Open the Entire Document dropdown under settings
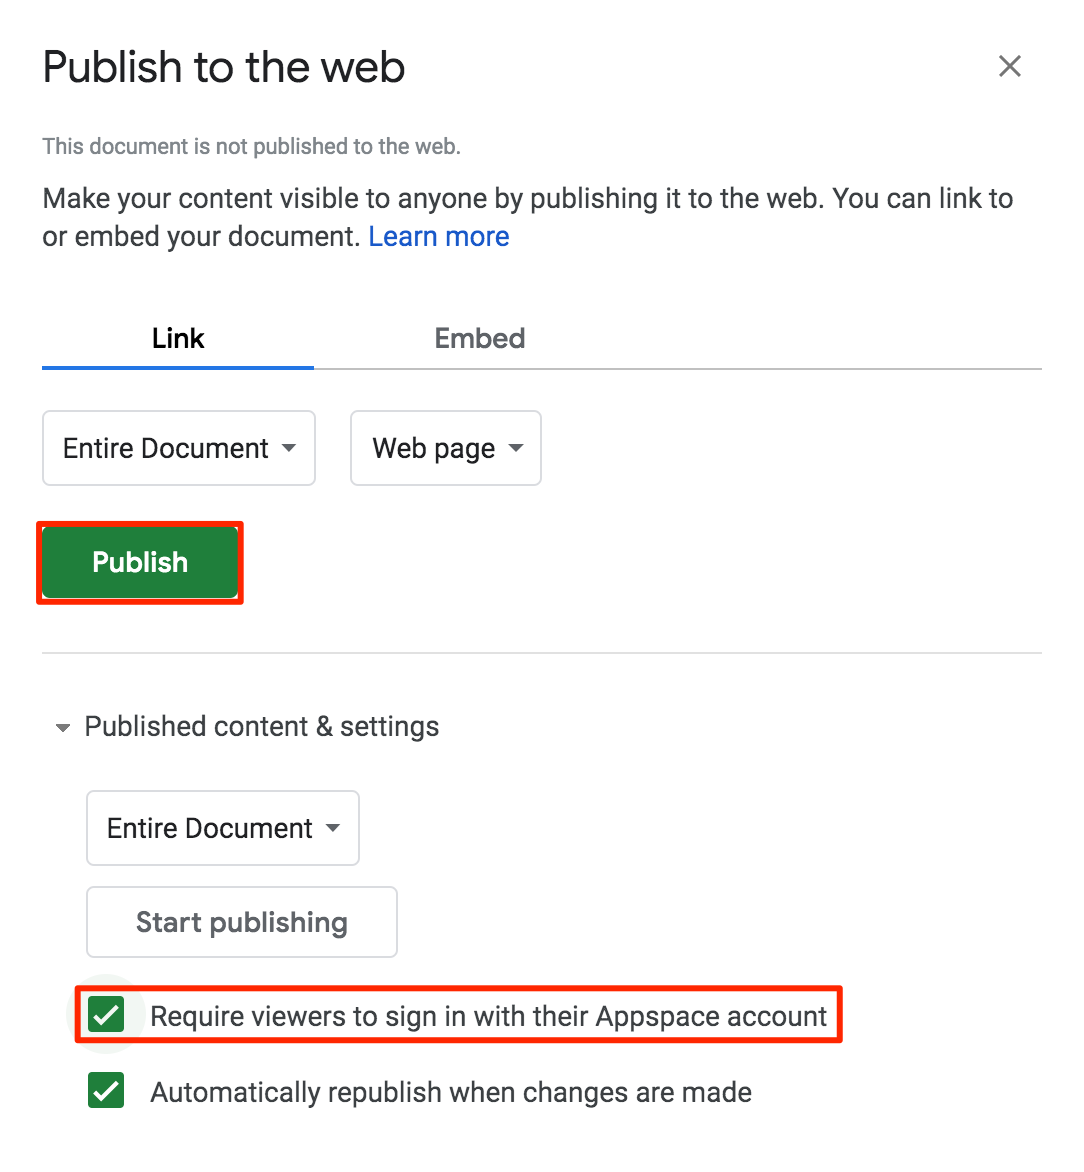 coord(223,828)
